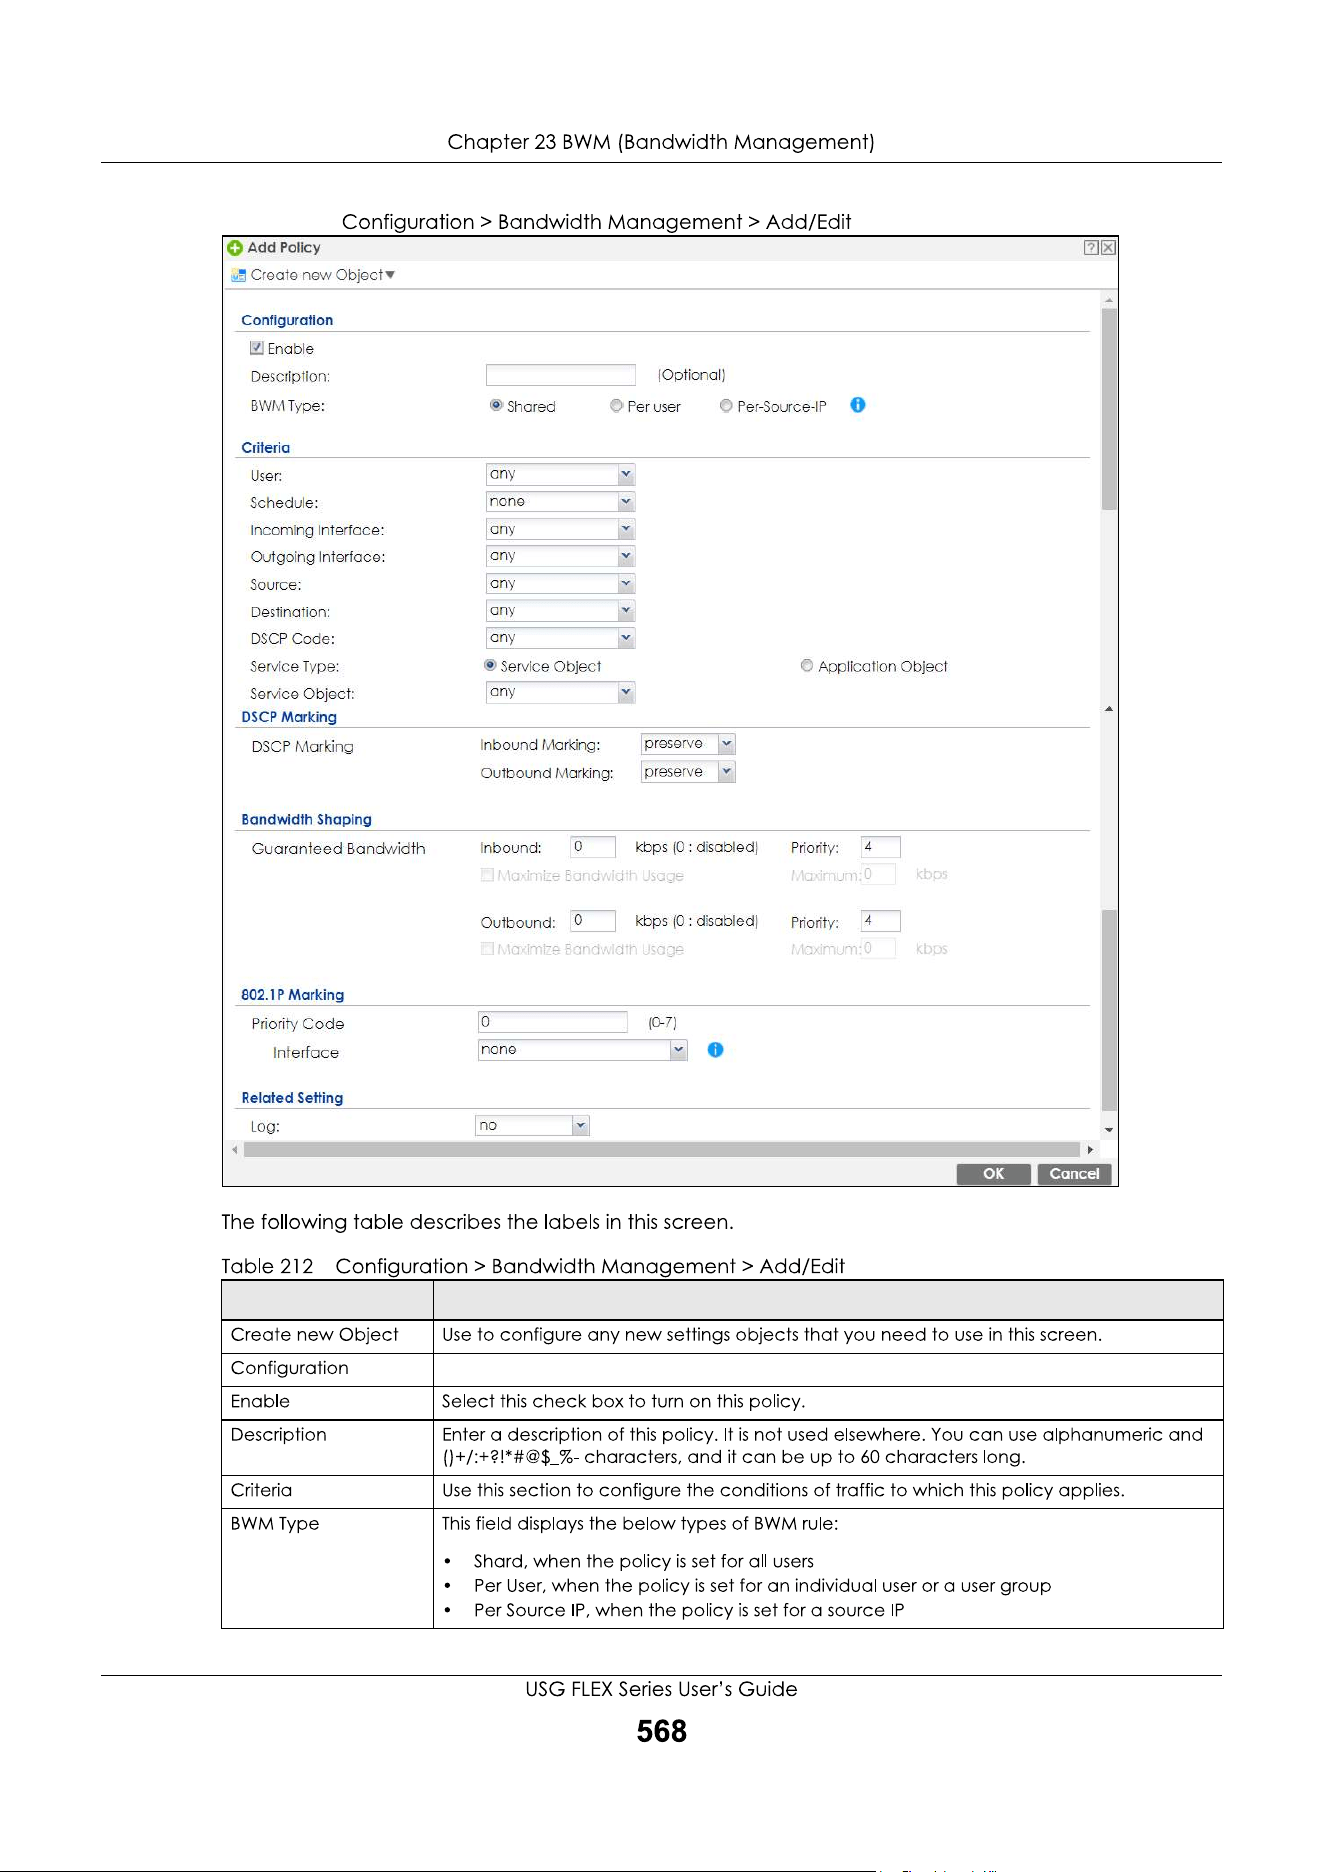Click the Guaranteed Bandwidth label
This screenshot has height=1872, width=1324.
tap(339, 848)
